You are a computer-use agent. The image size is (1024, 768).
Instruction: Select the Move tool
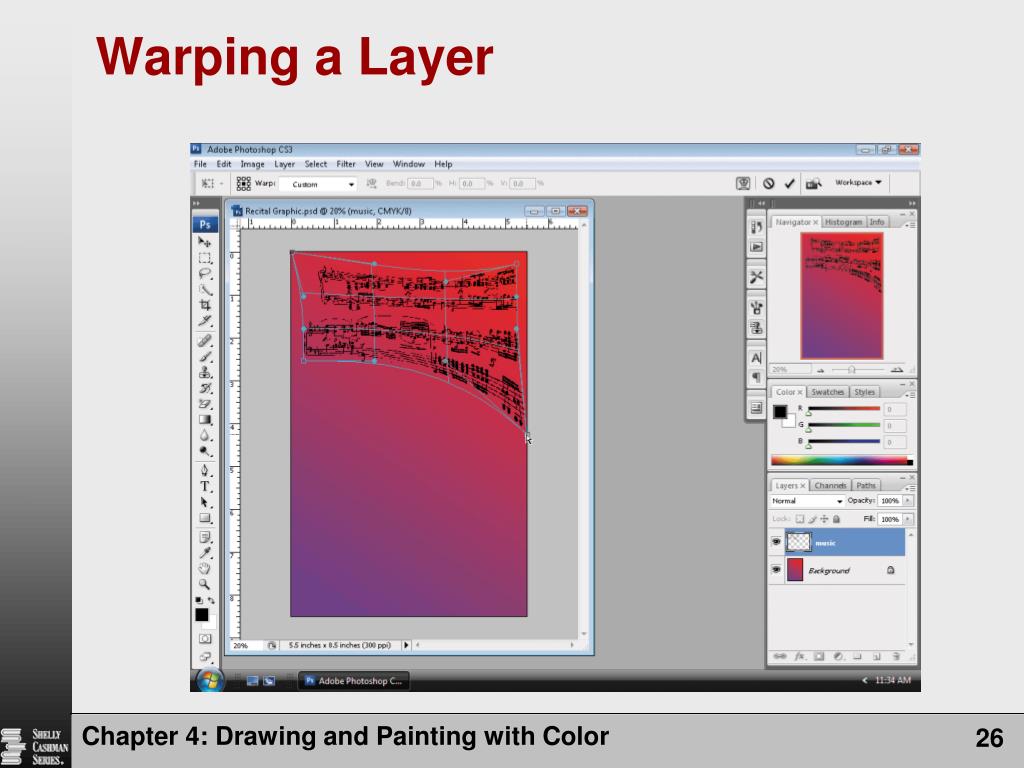click(204, 242)
